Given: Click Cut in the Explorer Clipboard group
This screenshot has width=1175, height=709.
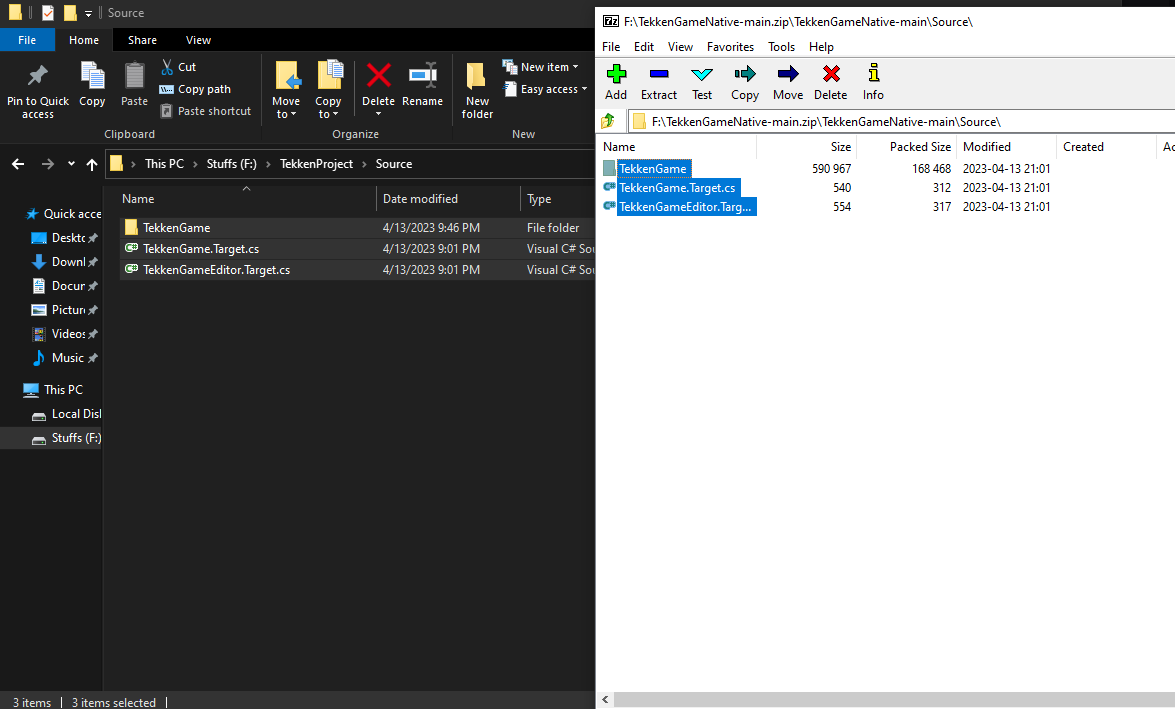Looking at the screenshot, I should pos(178,67).
